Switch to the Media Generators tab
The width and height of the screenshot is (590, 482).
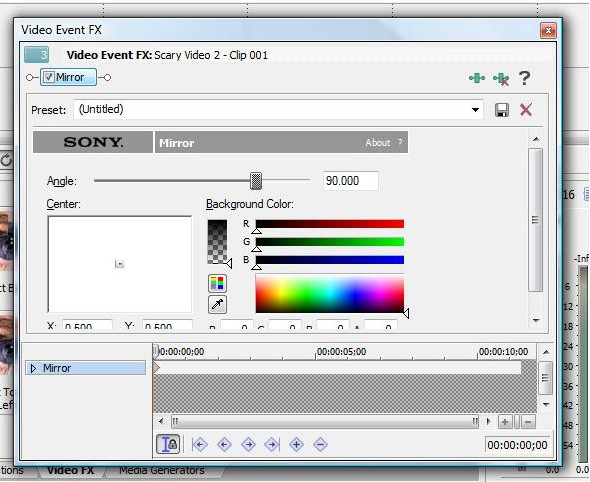162,470
